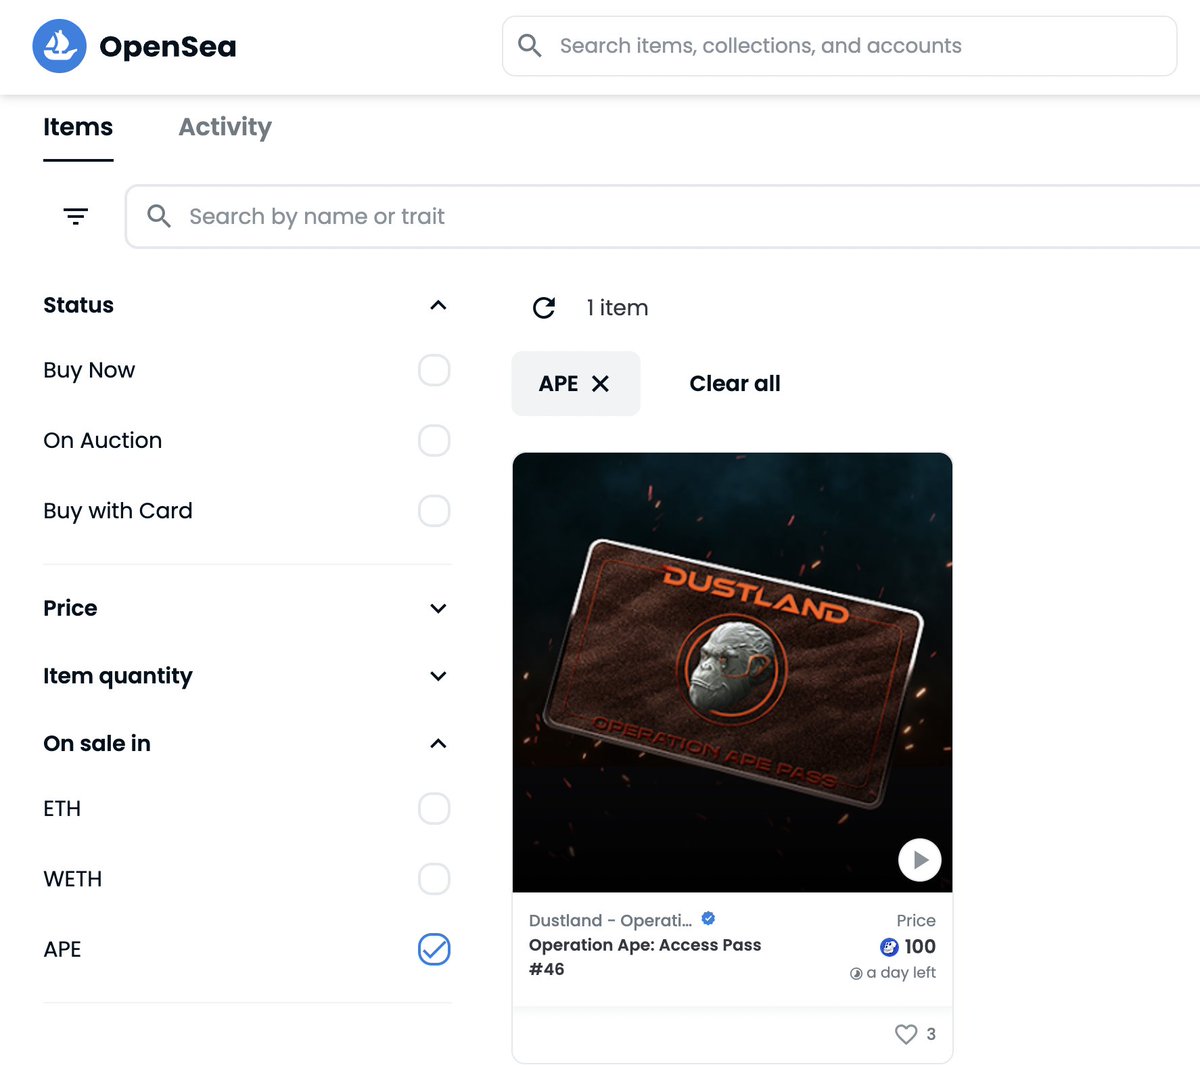
Task: Click the OpenSea wordmark
Action: pos(168,46)
